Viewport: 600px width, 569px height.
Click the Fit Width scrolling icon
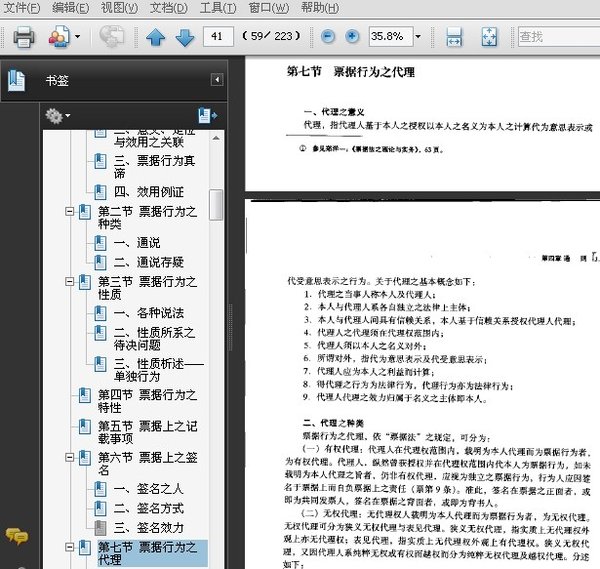pos(454,37)
